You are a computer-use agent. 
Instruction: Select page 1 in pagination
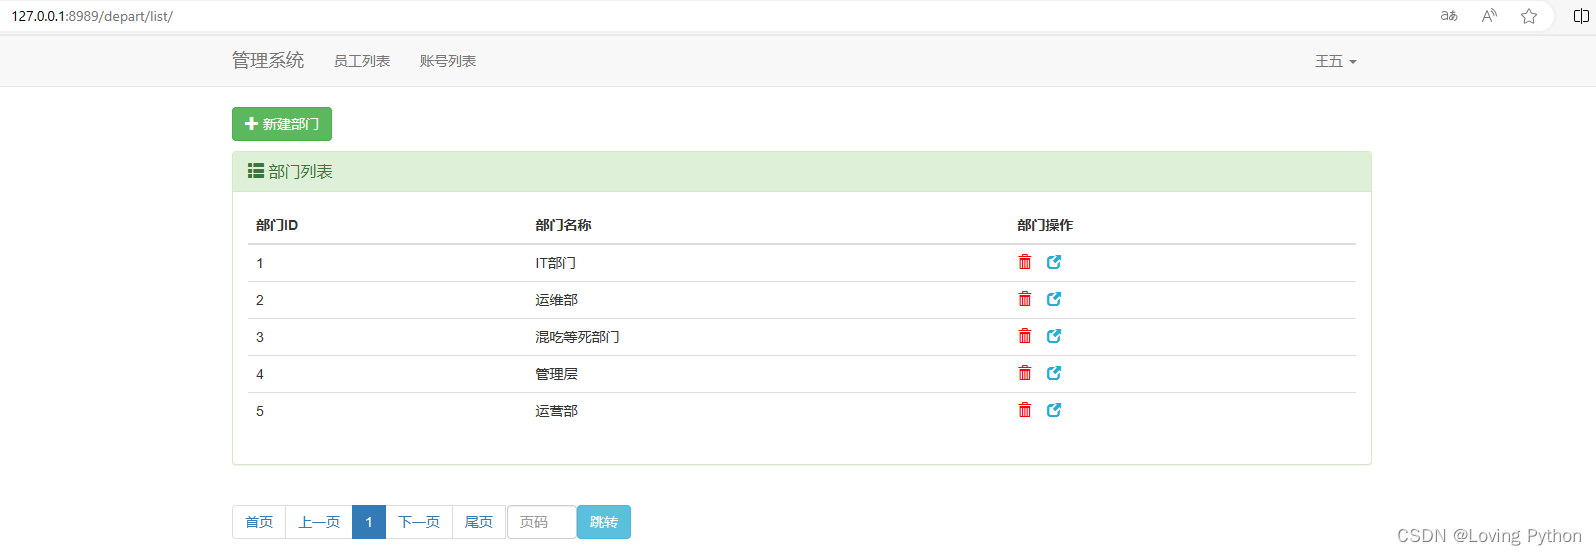click(369, 522)
